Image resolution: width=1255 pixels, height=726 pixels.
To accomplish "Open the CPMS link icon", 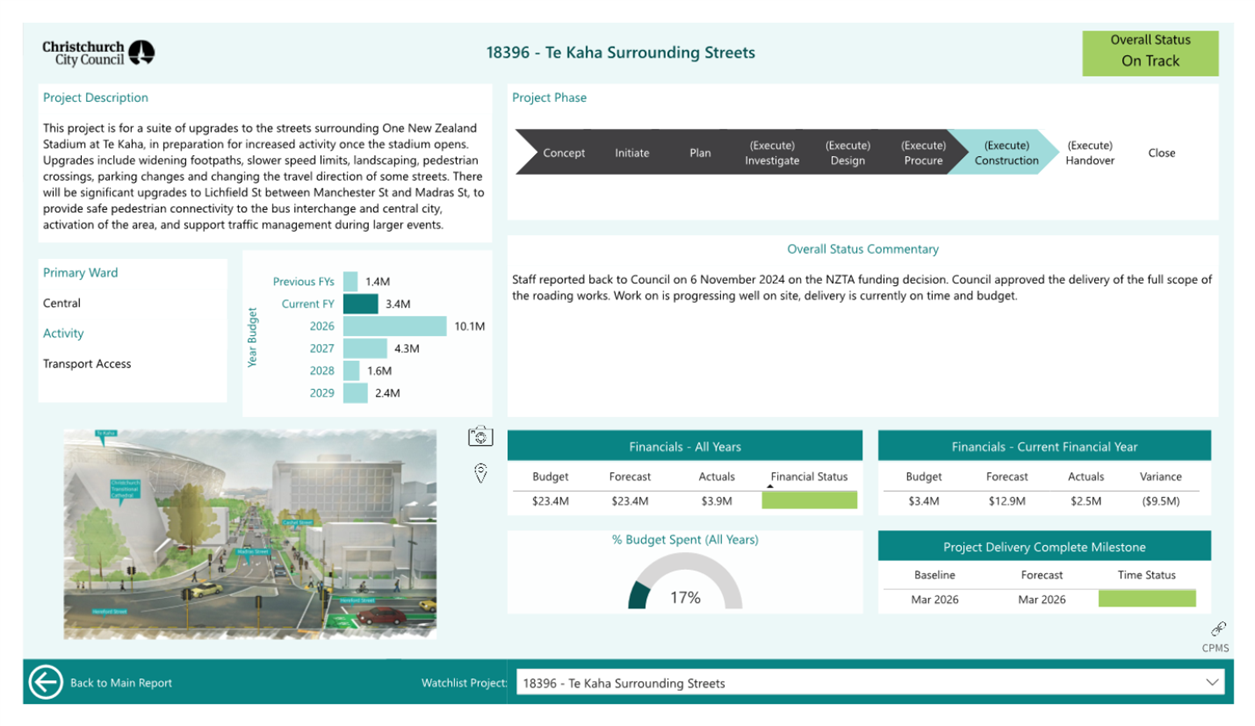I will [x=1218, y=629].
